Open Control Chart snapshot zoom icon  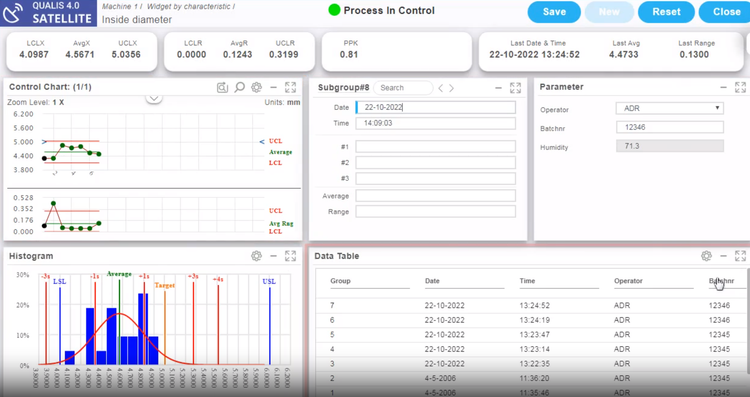pyautogui.click(x=222, y=88)
